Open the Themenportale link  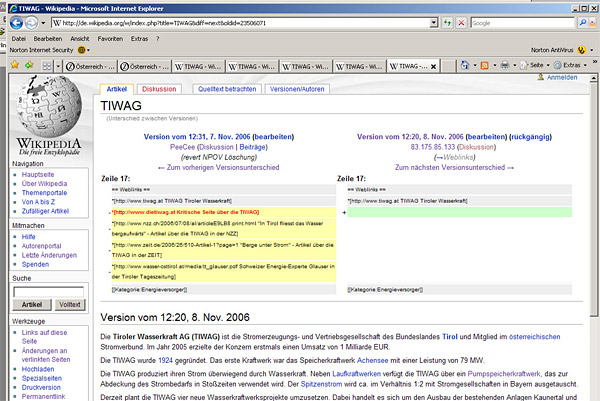[x=44, y=193]
